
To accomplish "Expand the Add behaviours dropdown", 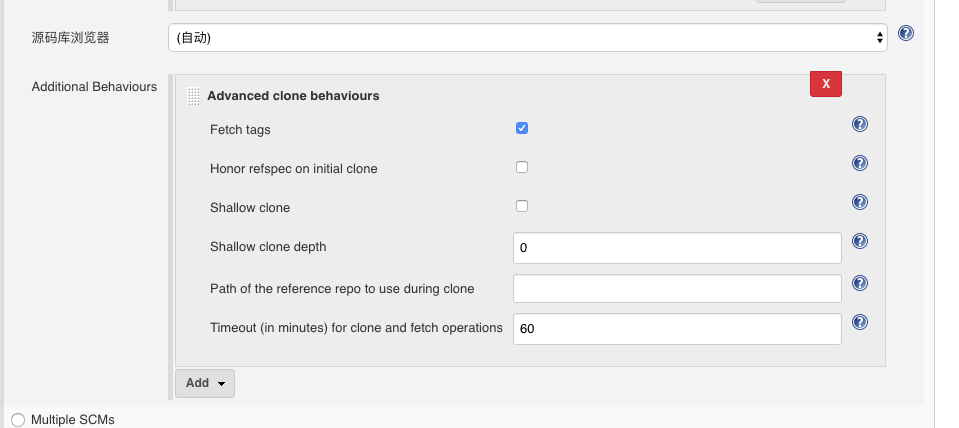I will tap(205, 383).
